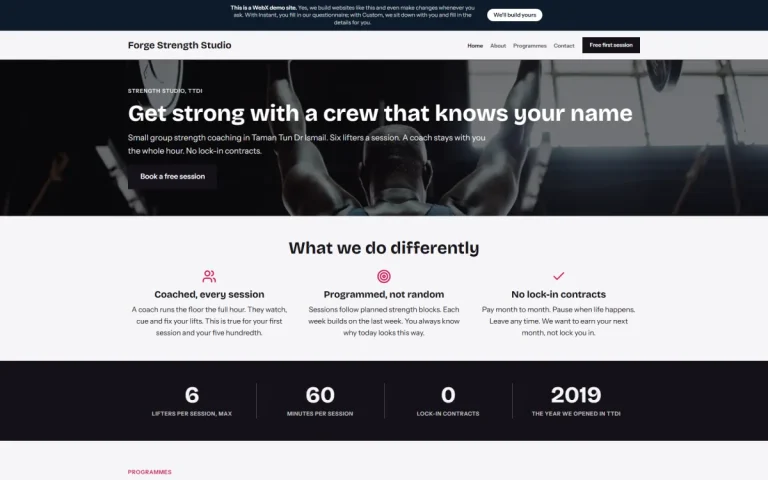Click the We'll build yours button
Viewport: 768px width, 480px height.
point(514,15)
